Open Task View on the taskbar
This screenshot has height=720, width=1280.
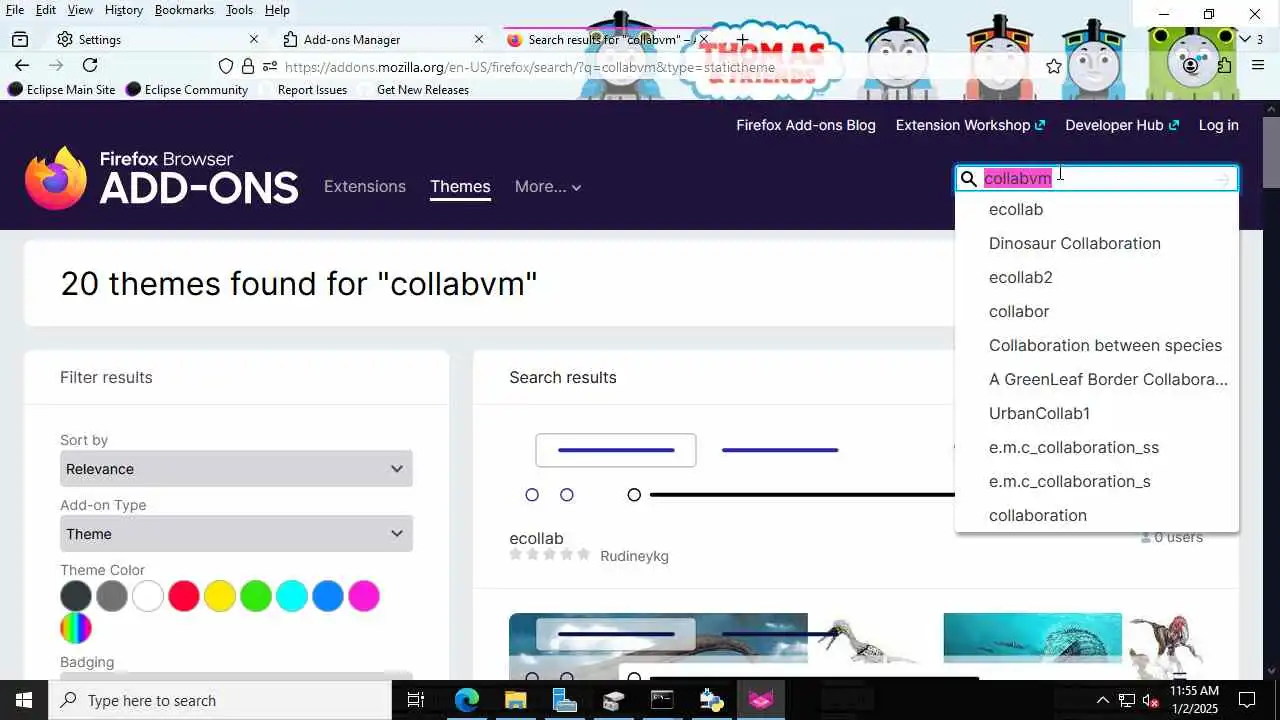pos(416,700)
